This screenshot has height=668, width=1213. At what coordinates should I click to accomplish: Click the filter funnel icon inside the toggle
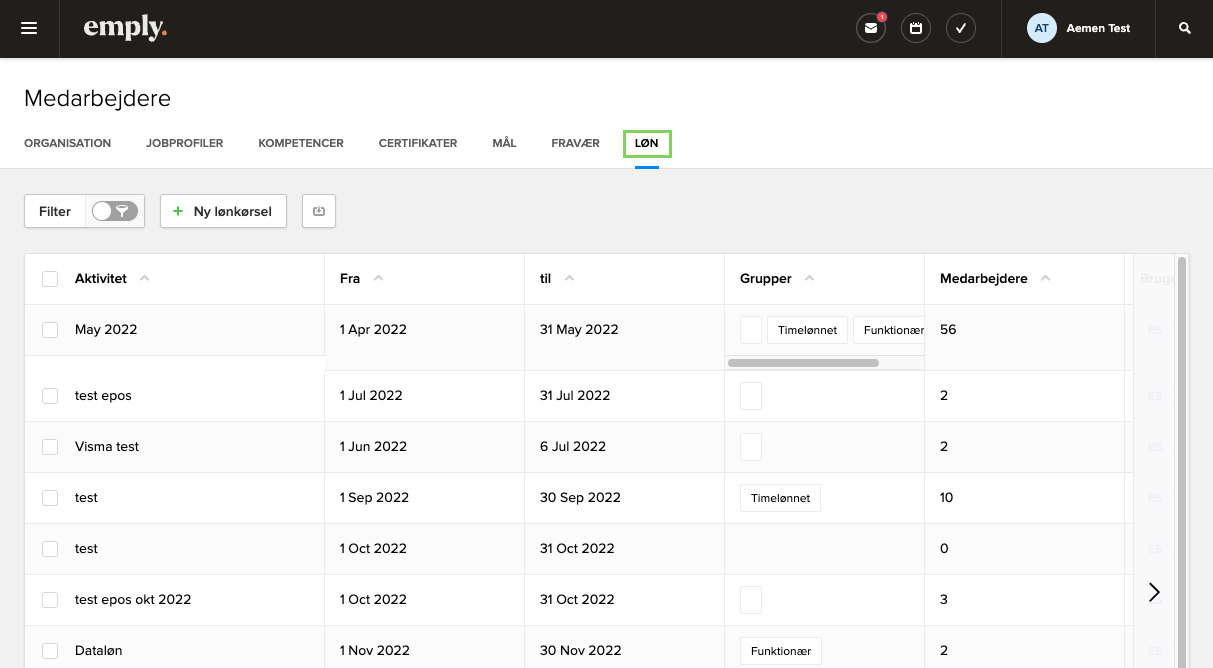coord(123,211)
